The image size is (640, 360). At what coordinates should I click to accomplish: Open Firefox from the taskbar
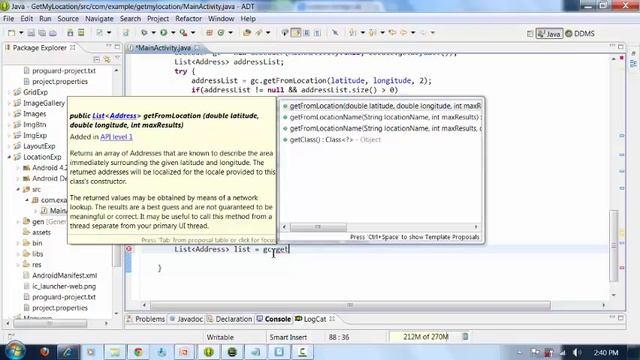point(44,352)
